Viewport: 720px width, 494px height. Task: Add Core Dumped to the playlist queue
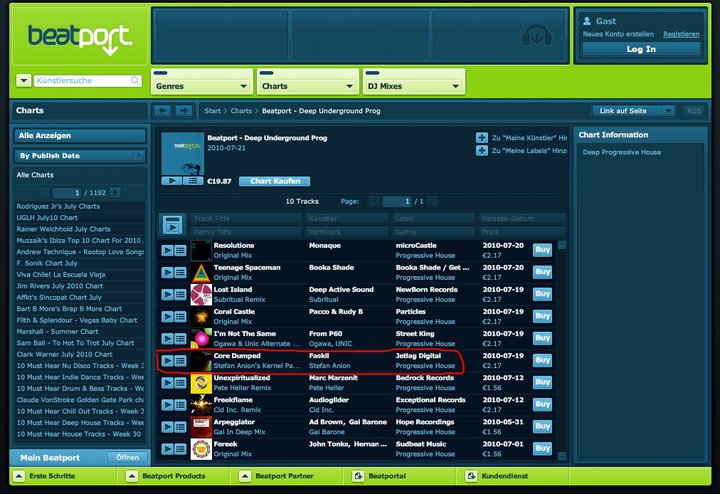pos(181,360)
